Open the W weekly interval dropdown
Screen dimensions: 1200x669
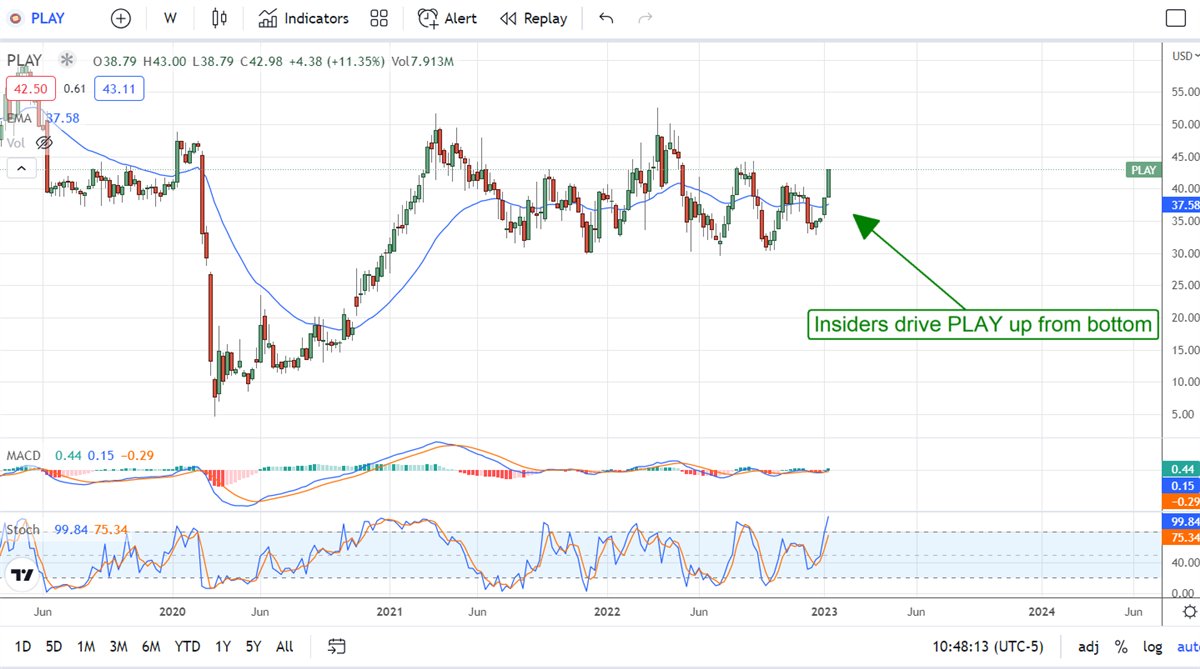(170, 18)
